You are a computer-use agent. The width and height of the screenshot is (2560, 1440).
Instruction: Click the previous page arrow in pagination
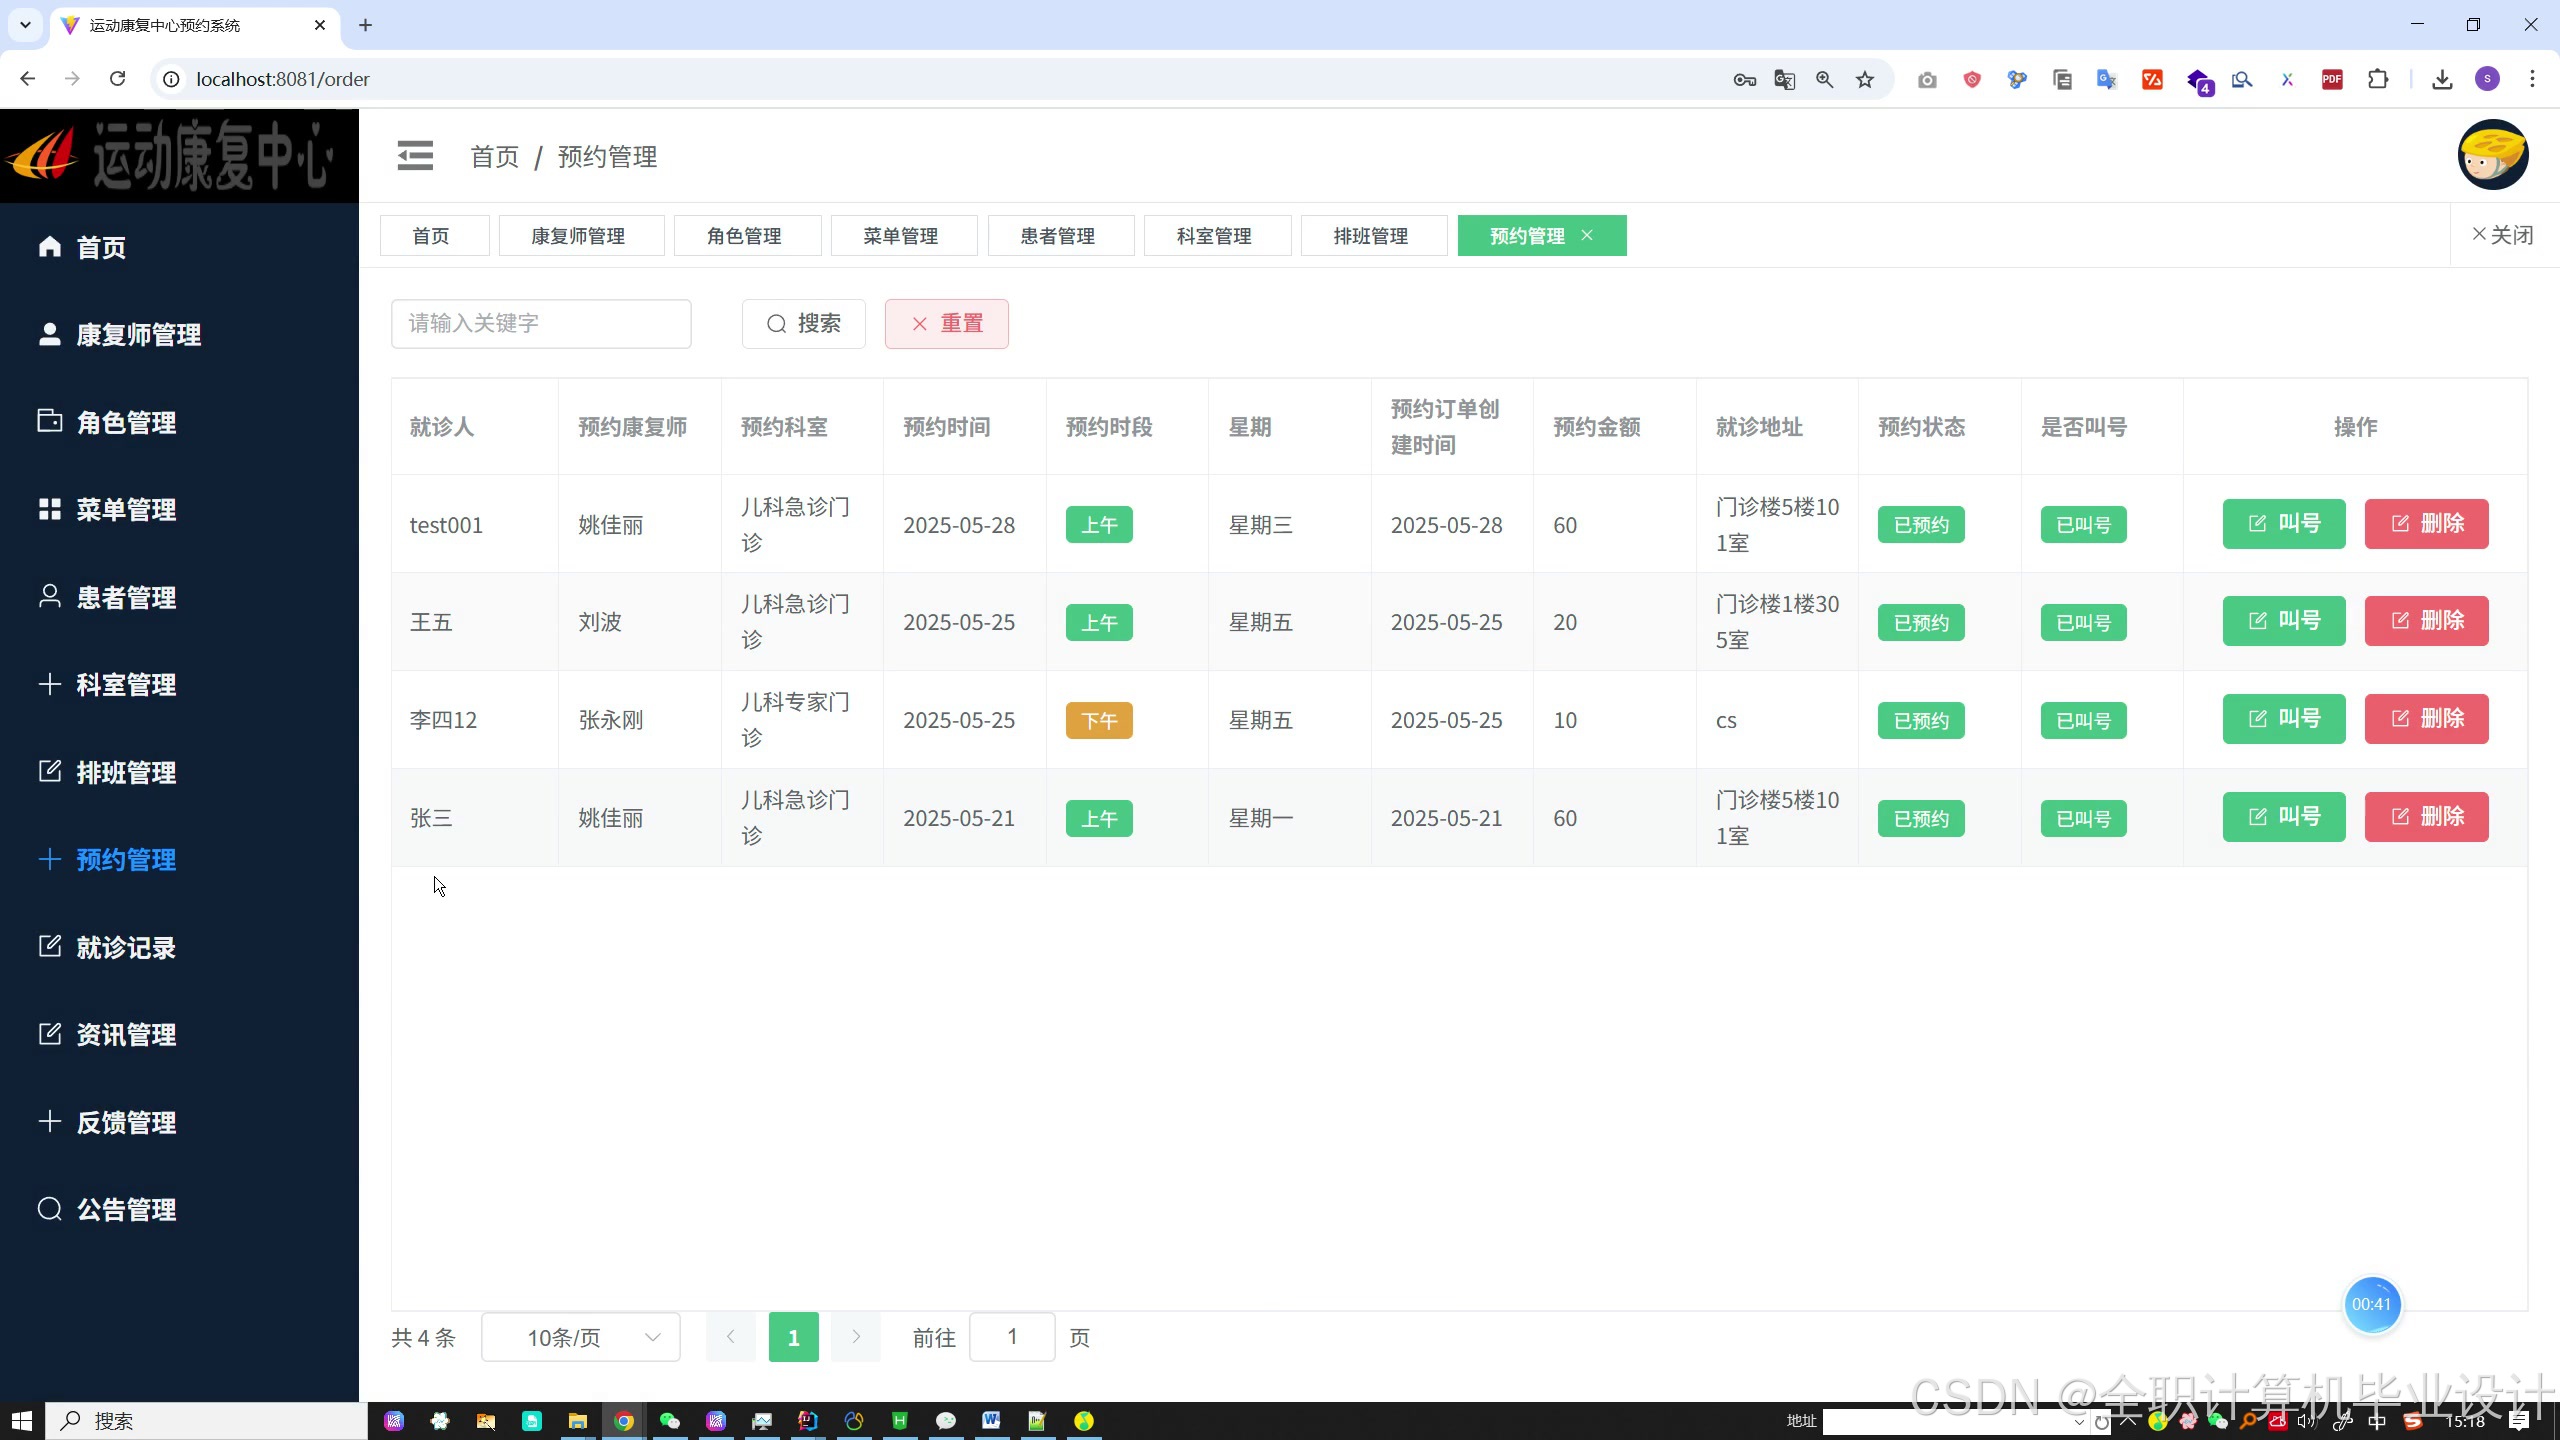click(730, 1337)
